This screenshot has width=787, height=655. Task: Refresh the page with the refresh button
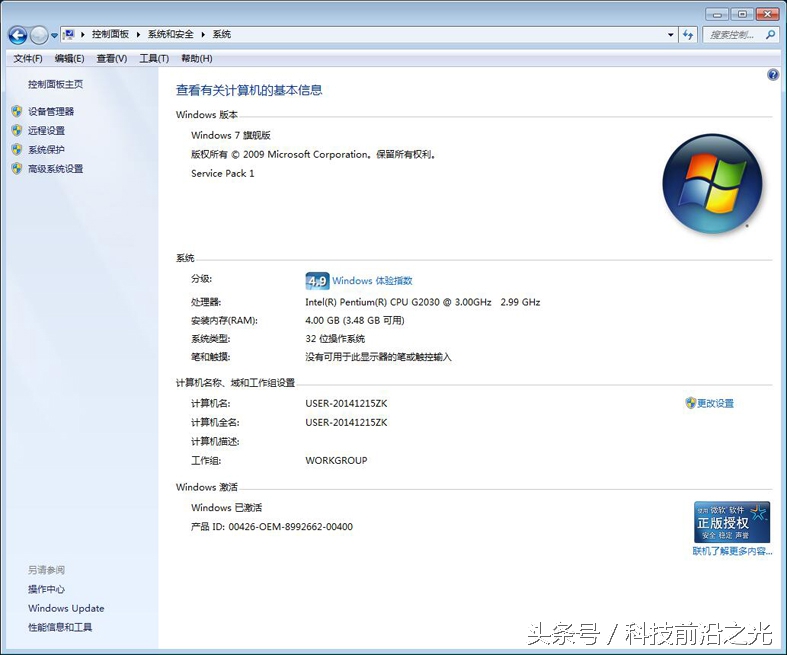tap(688, 35)
